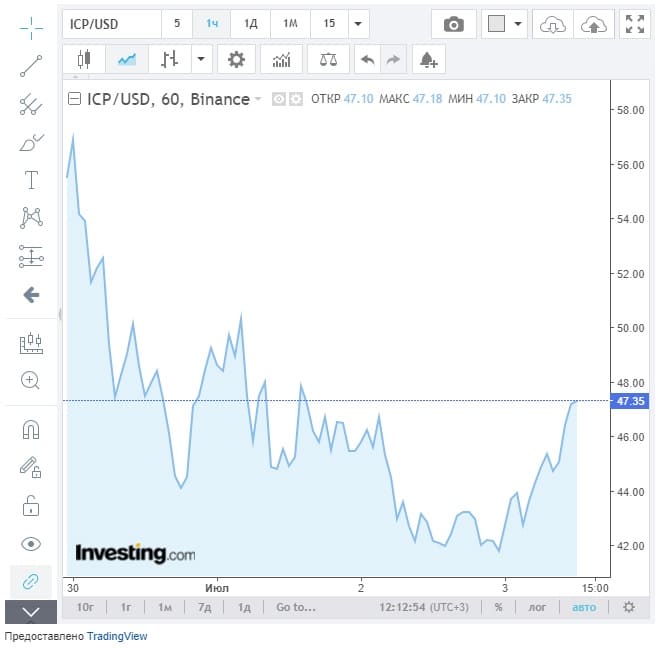This screenshot has width=656, height=648.
Task: Switch to the 1ч timeframe
Action: pyautogui.click(x=212, y=24)
